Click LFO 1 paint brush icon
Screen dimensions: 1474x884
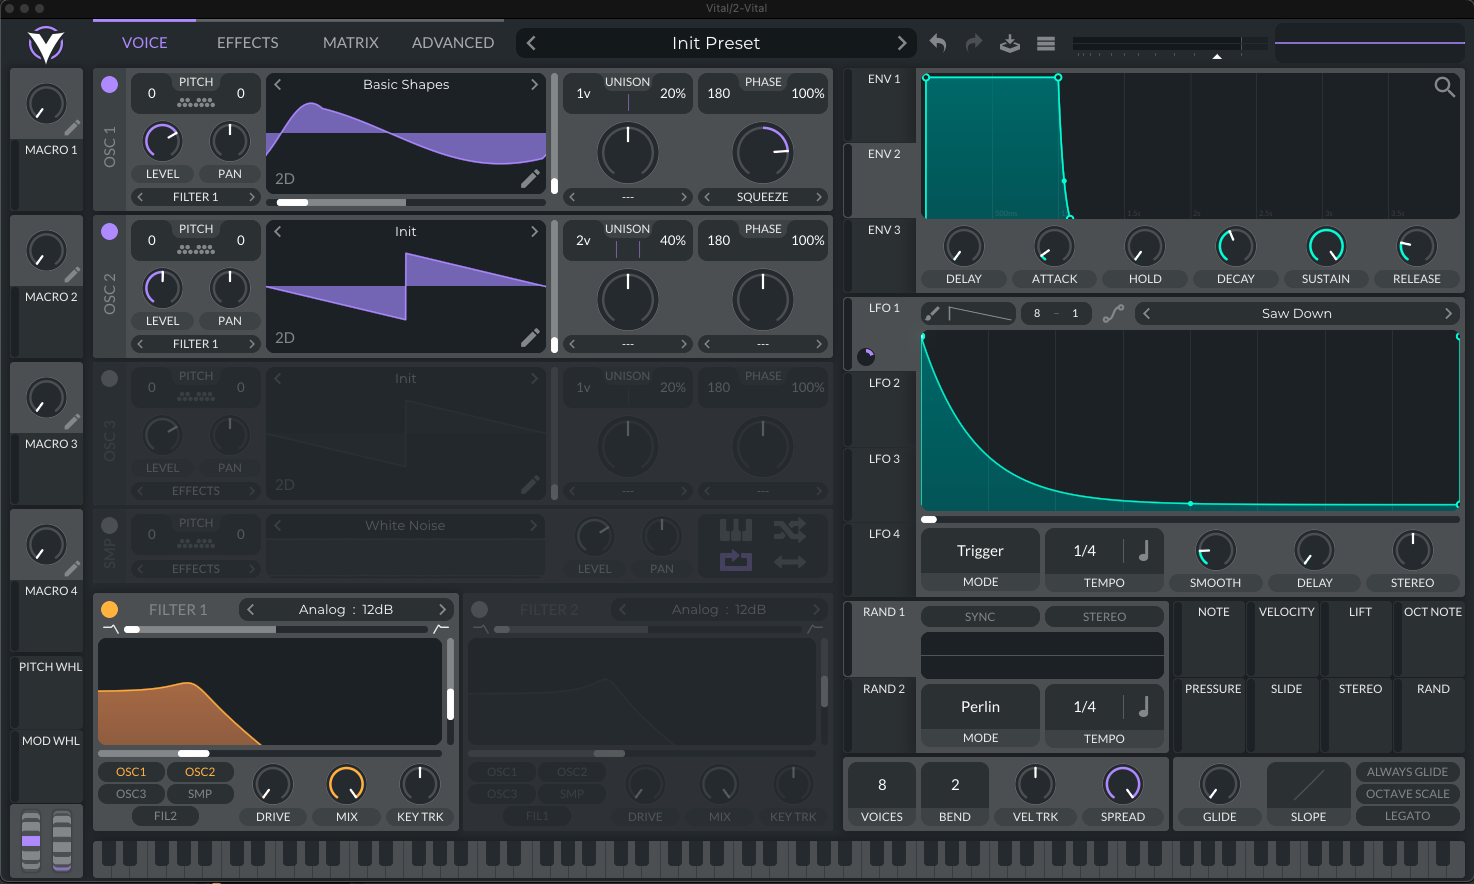coord(932,313)
